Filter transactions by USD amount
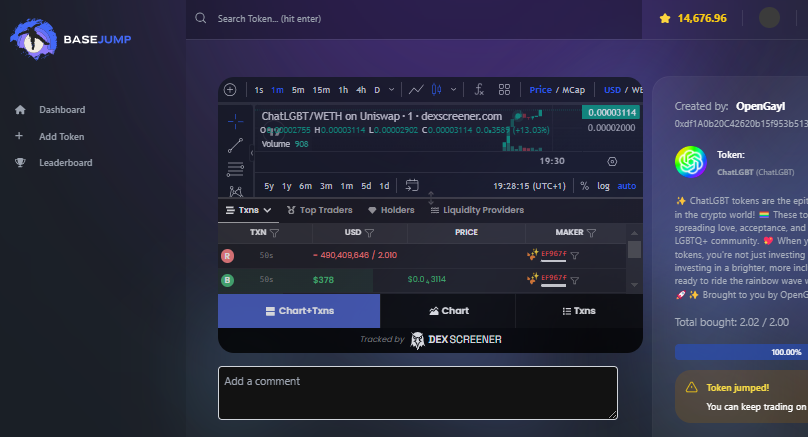 369,233
